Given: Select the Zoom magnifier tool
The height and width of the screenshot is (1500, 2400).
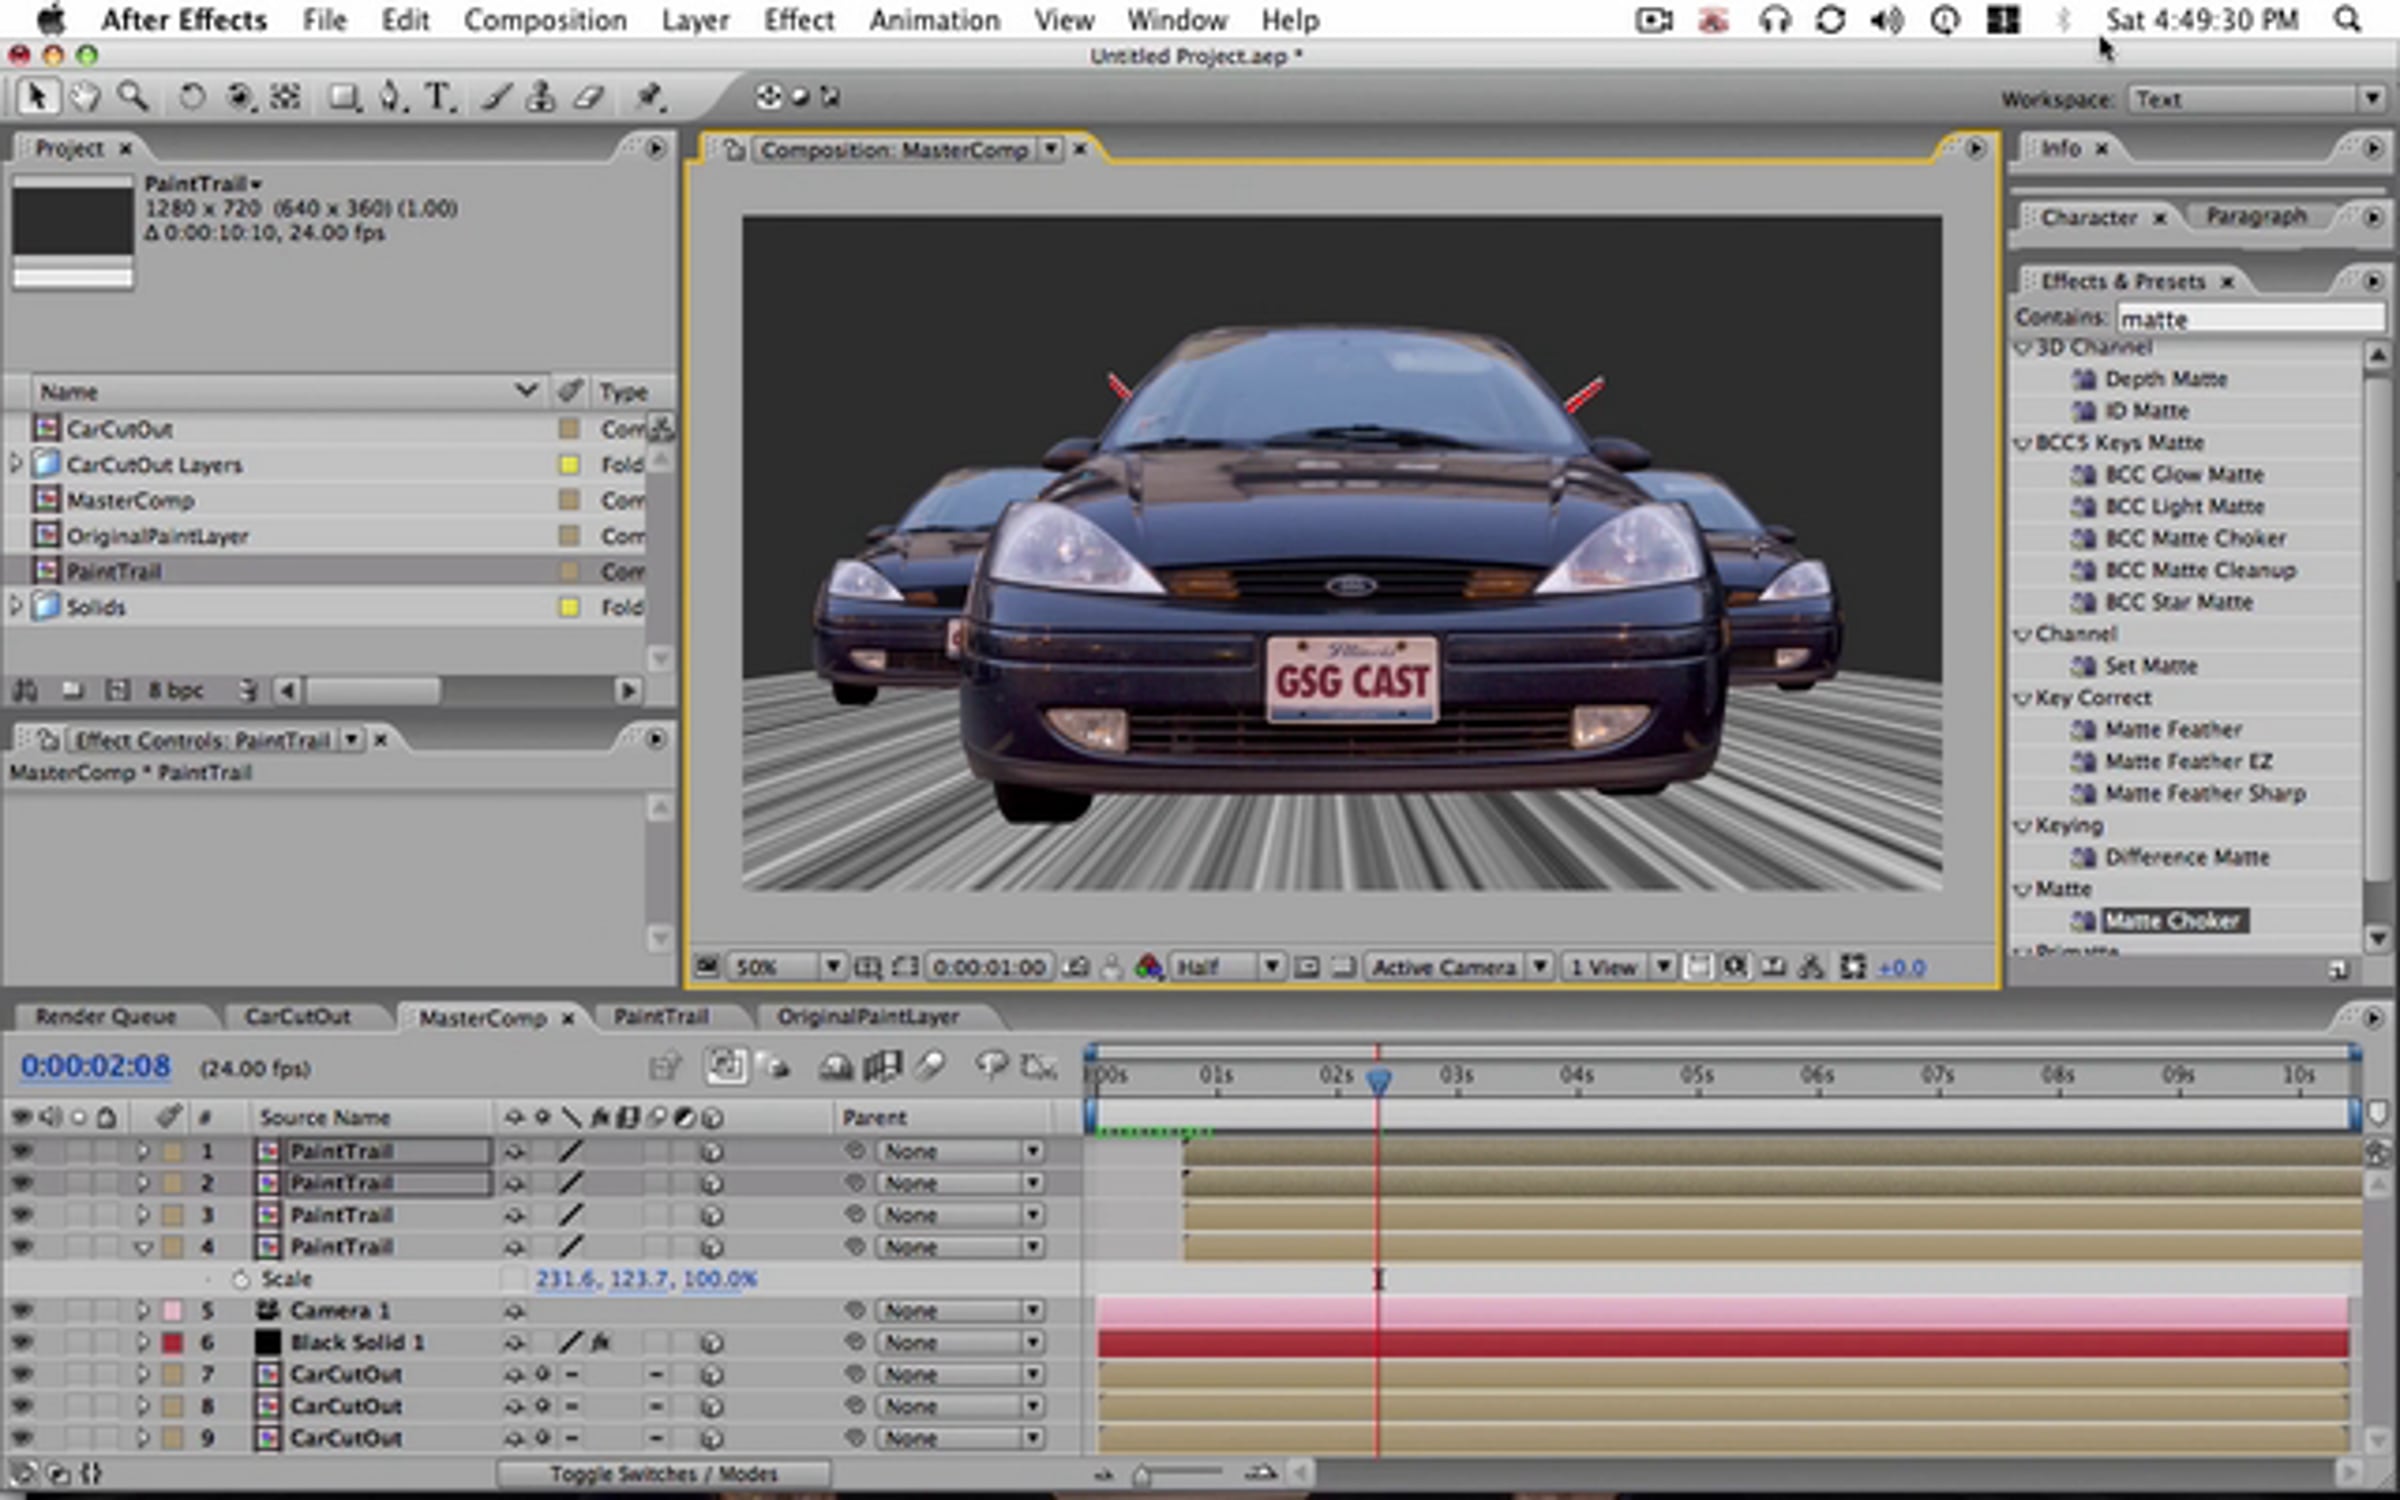Looking at the screenshot, I should point(132,97).
